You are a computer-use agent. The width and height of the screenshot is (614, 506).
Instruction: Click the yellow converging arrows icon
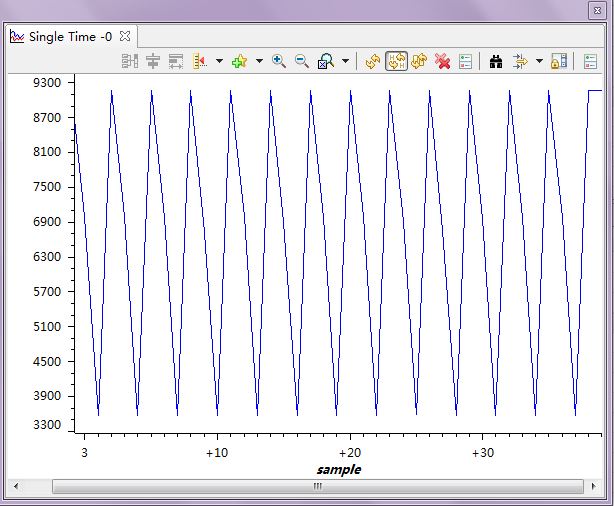point(520,61)
